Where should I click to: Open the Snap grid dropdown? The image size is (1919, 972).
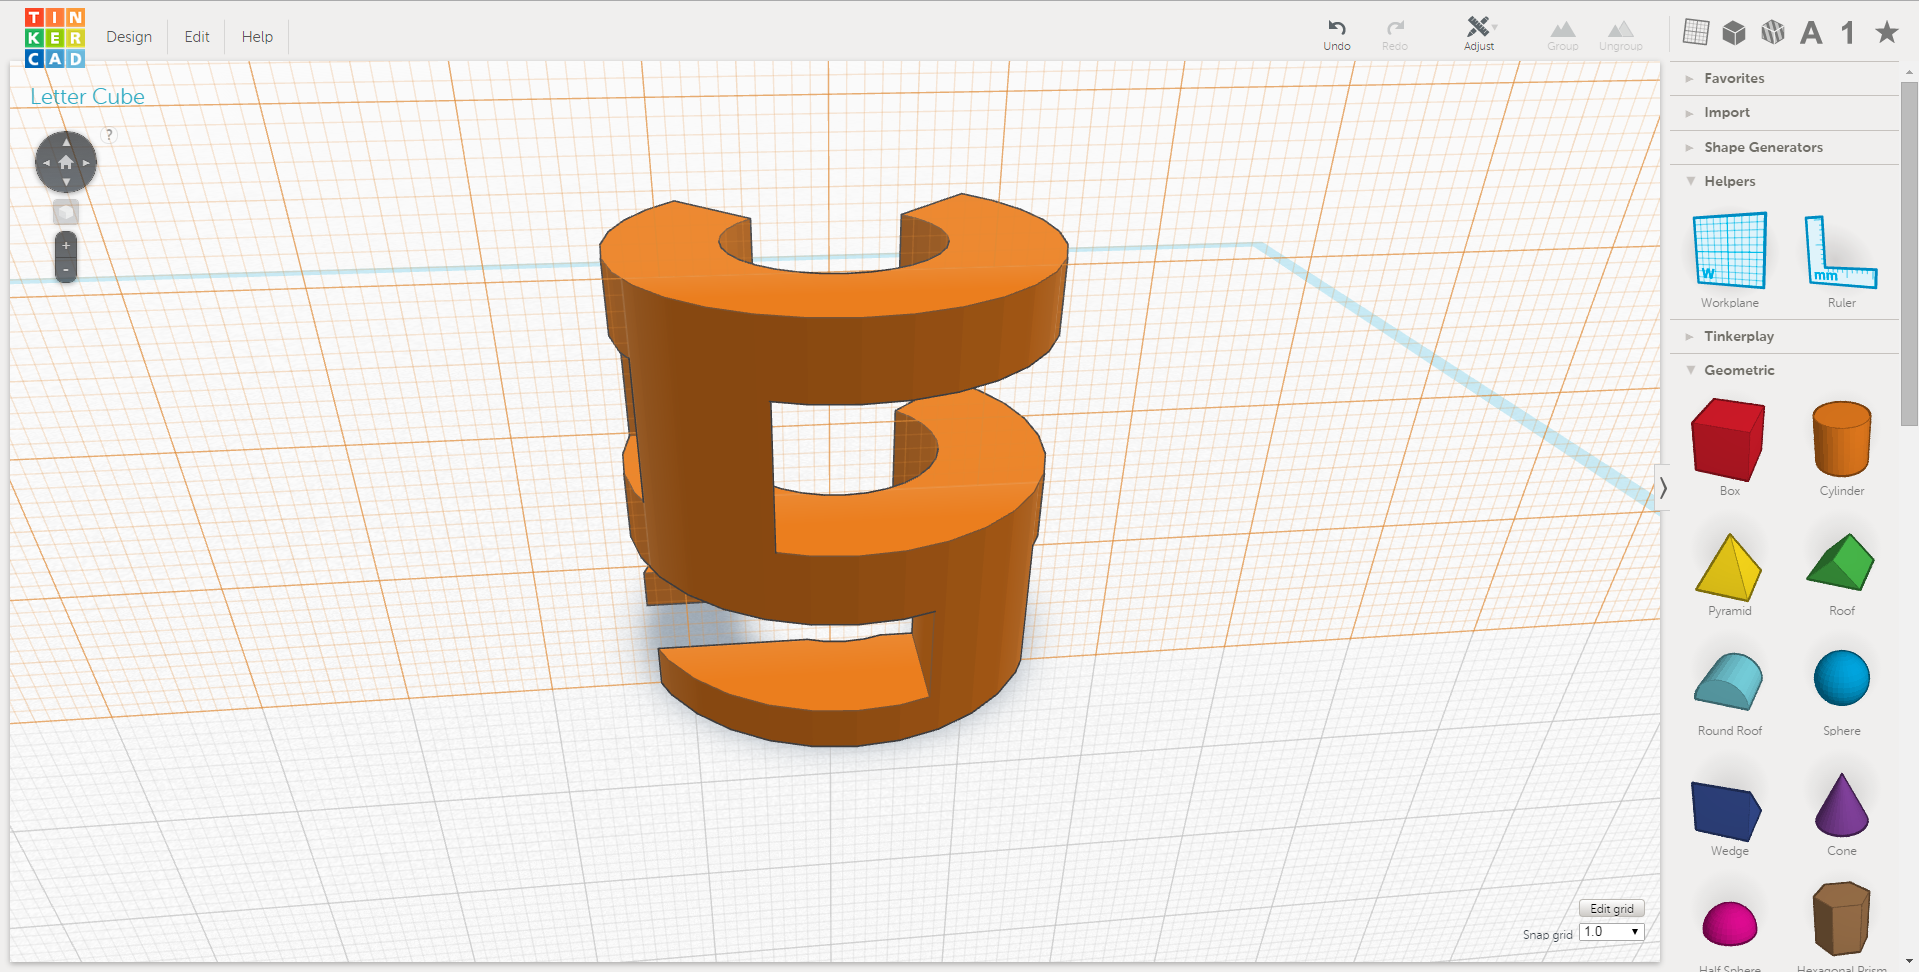pos(1611,931)
